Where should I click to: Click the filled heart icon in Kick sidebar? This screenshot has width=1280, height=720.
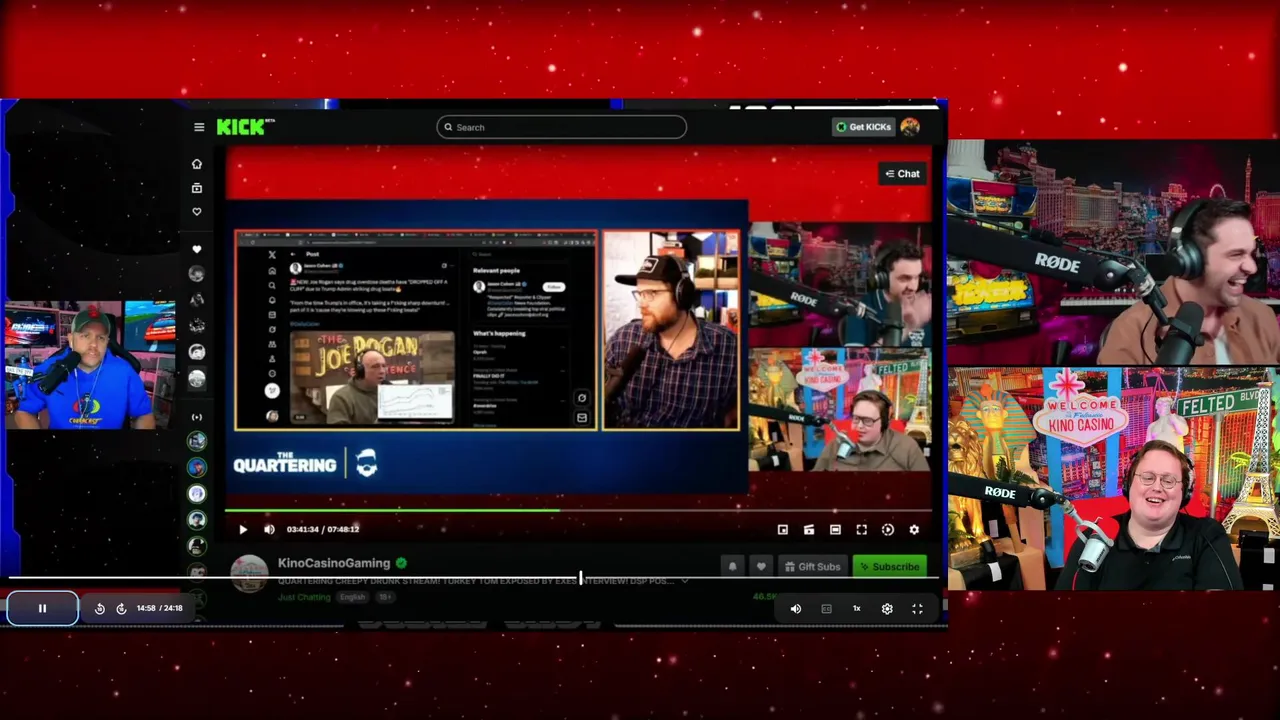197,249
